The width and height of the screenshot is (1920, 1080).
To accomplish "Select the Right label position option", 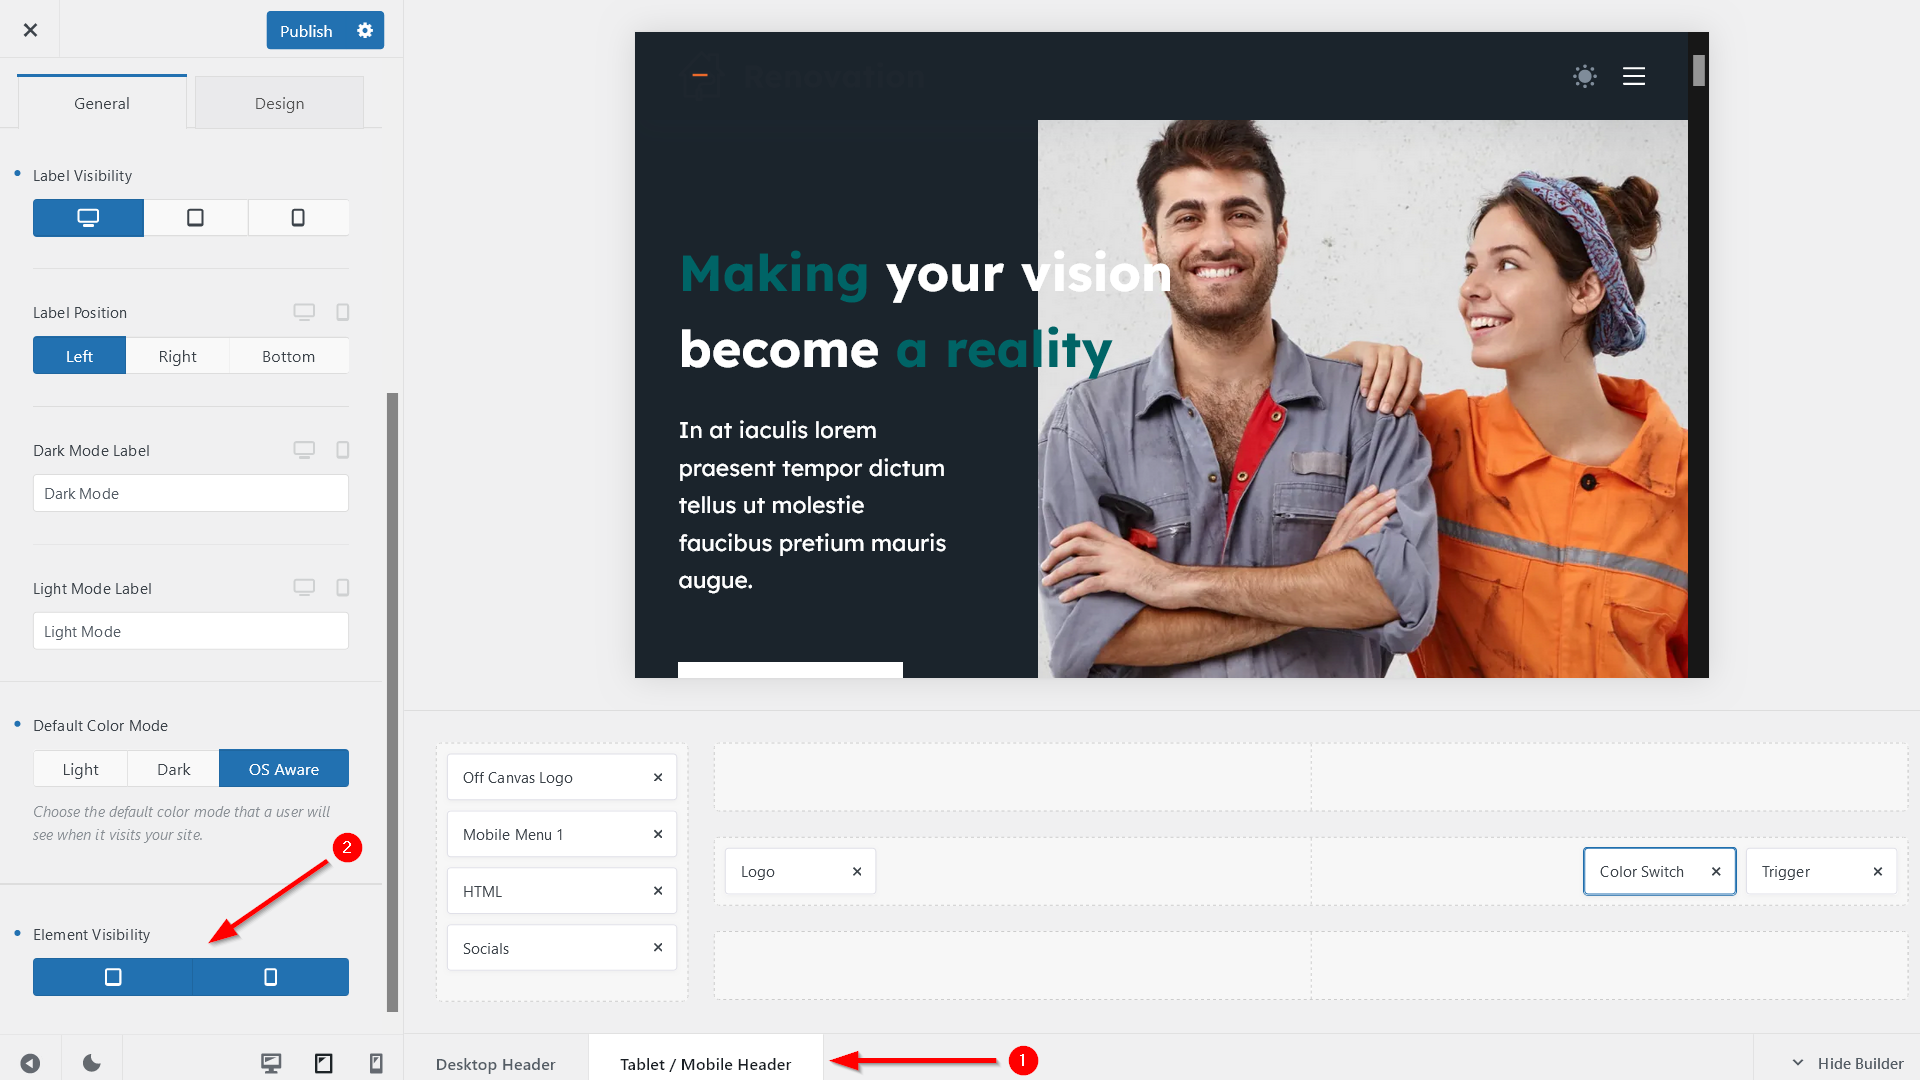I will click(177, 355).
